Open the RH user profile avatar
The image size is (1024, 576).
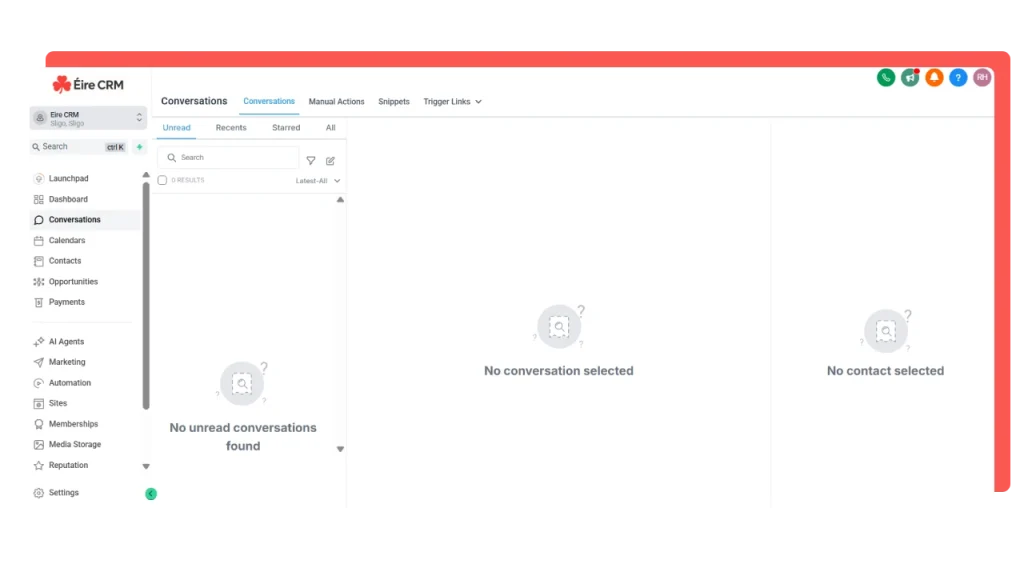click(982, 78)
